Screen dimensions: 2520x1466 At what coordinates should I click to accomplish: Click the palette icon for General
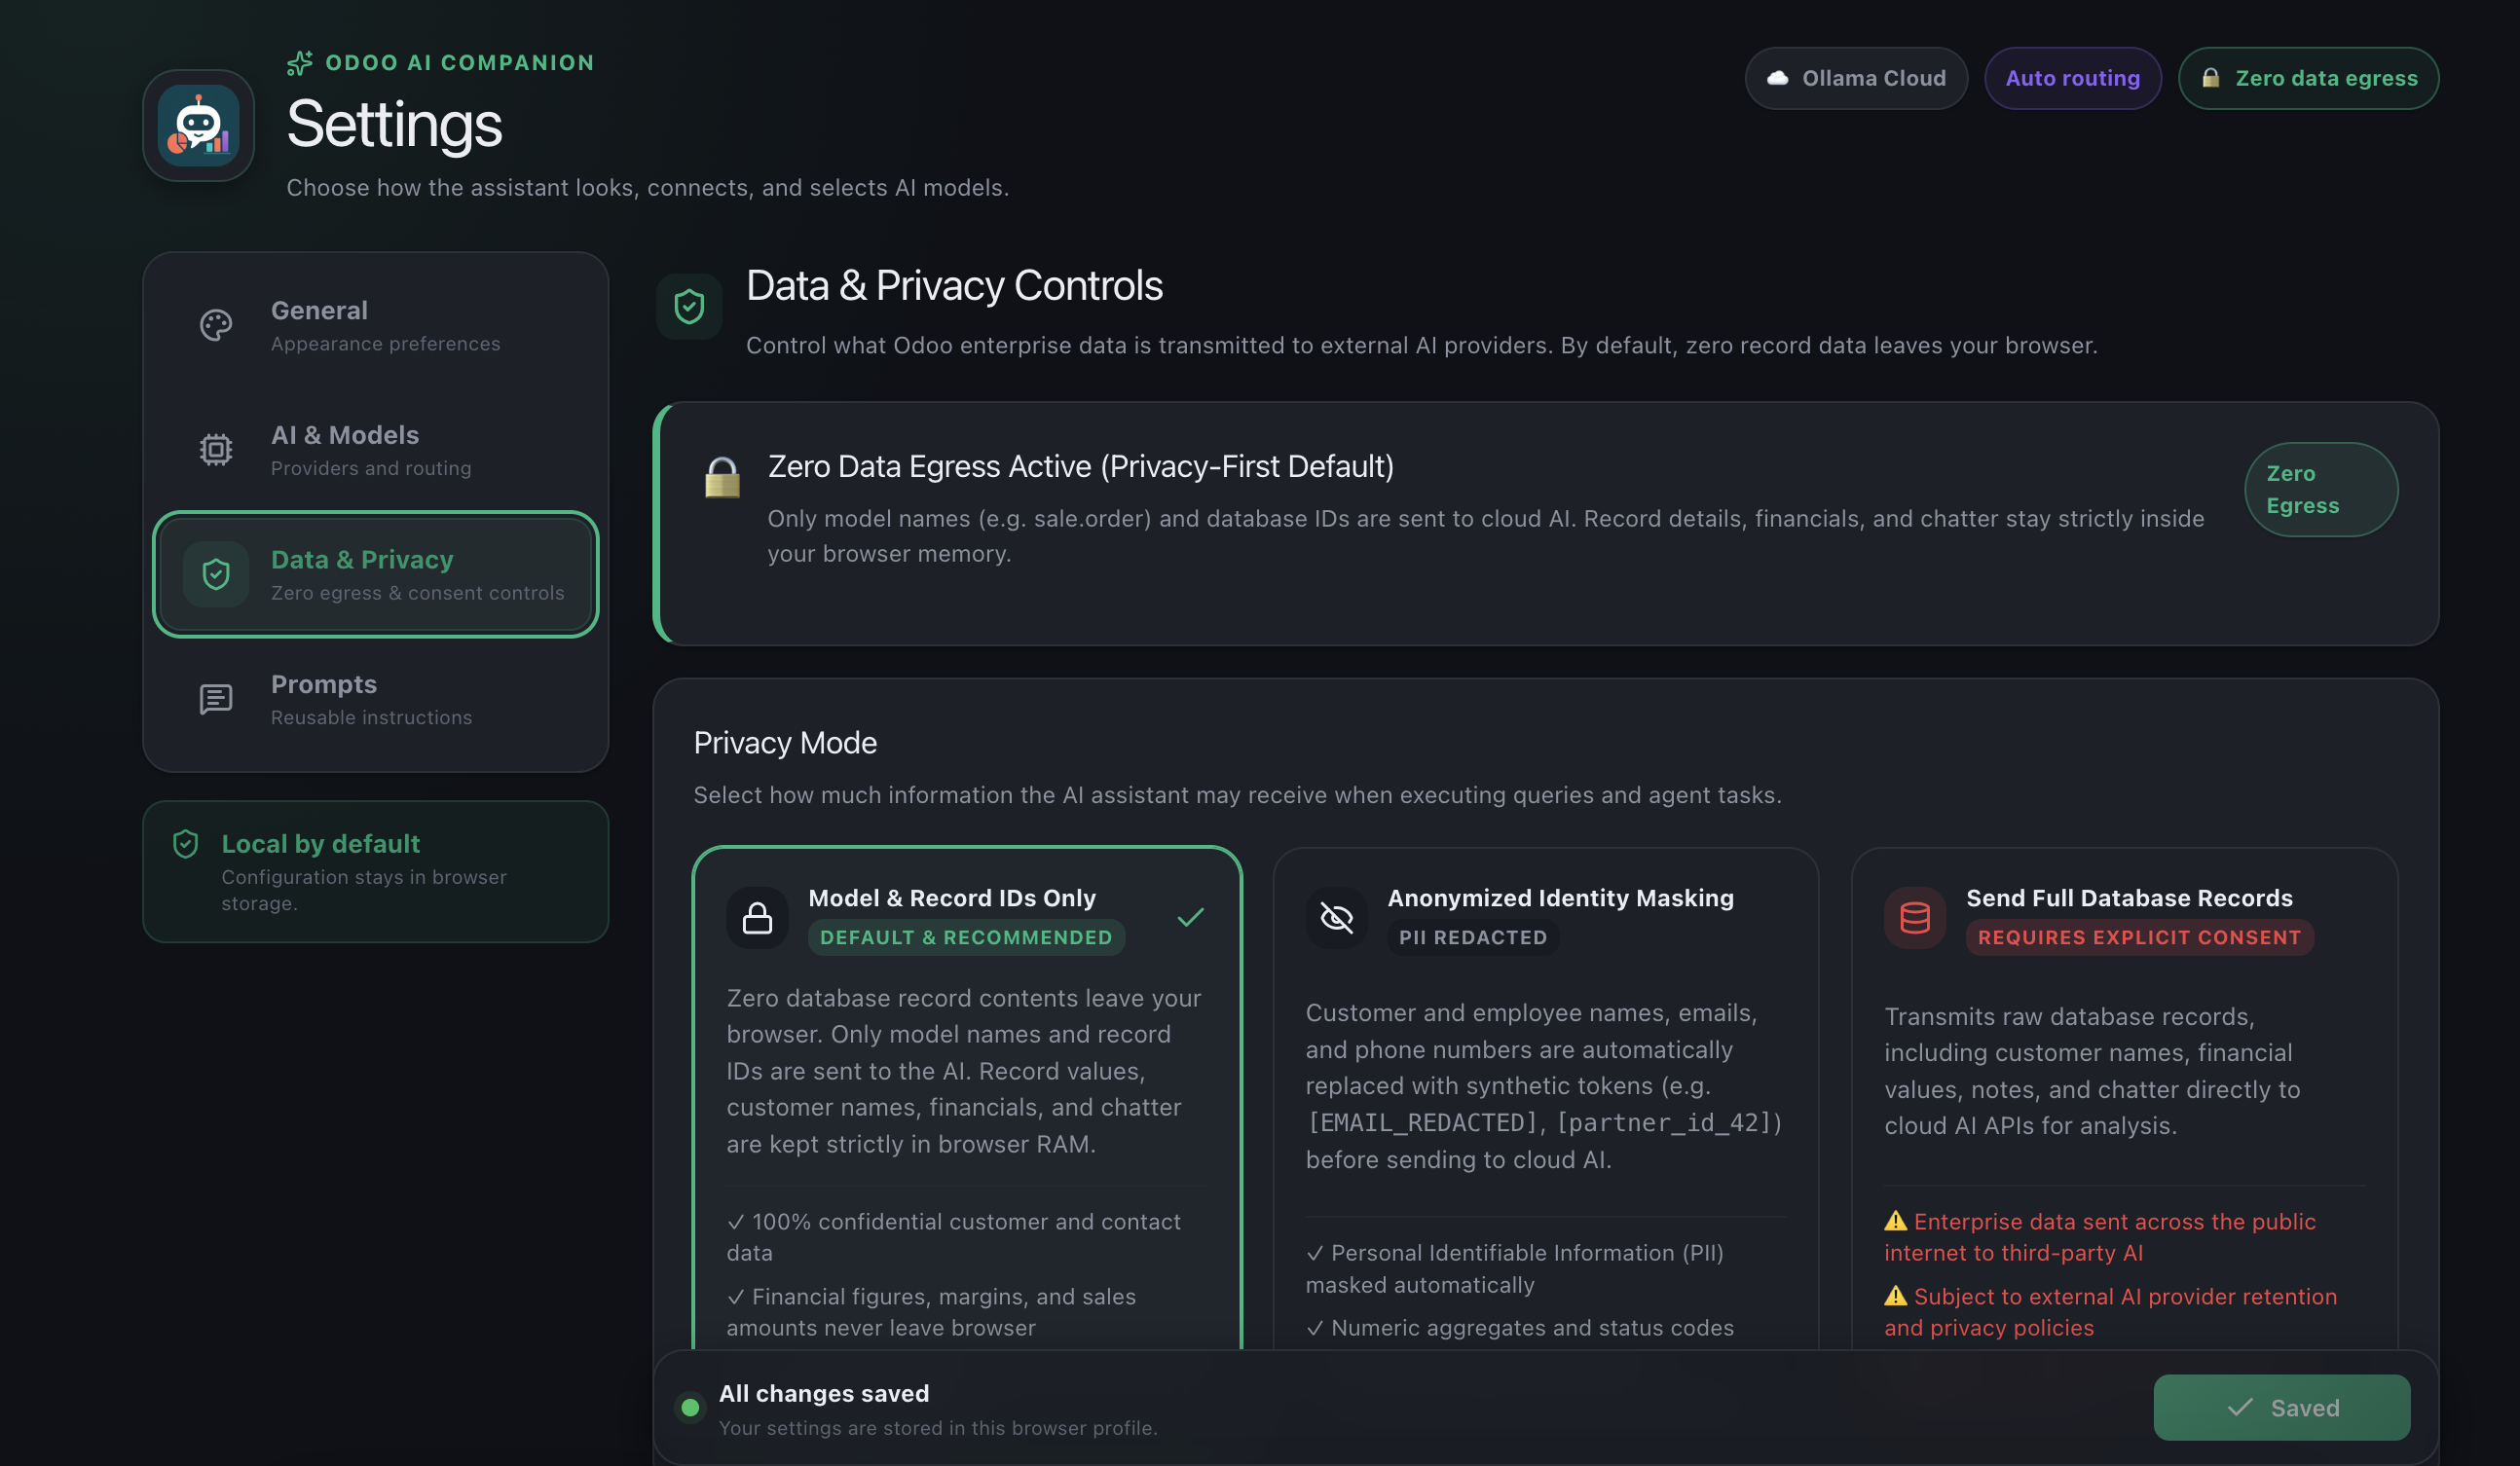click(216, 325)
